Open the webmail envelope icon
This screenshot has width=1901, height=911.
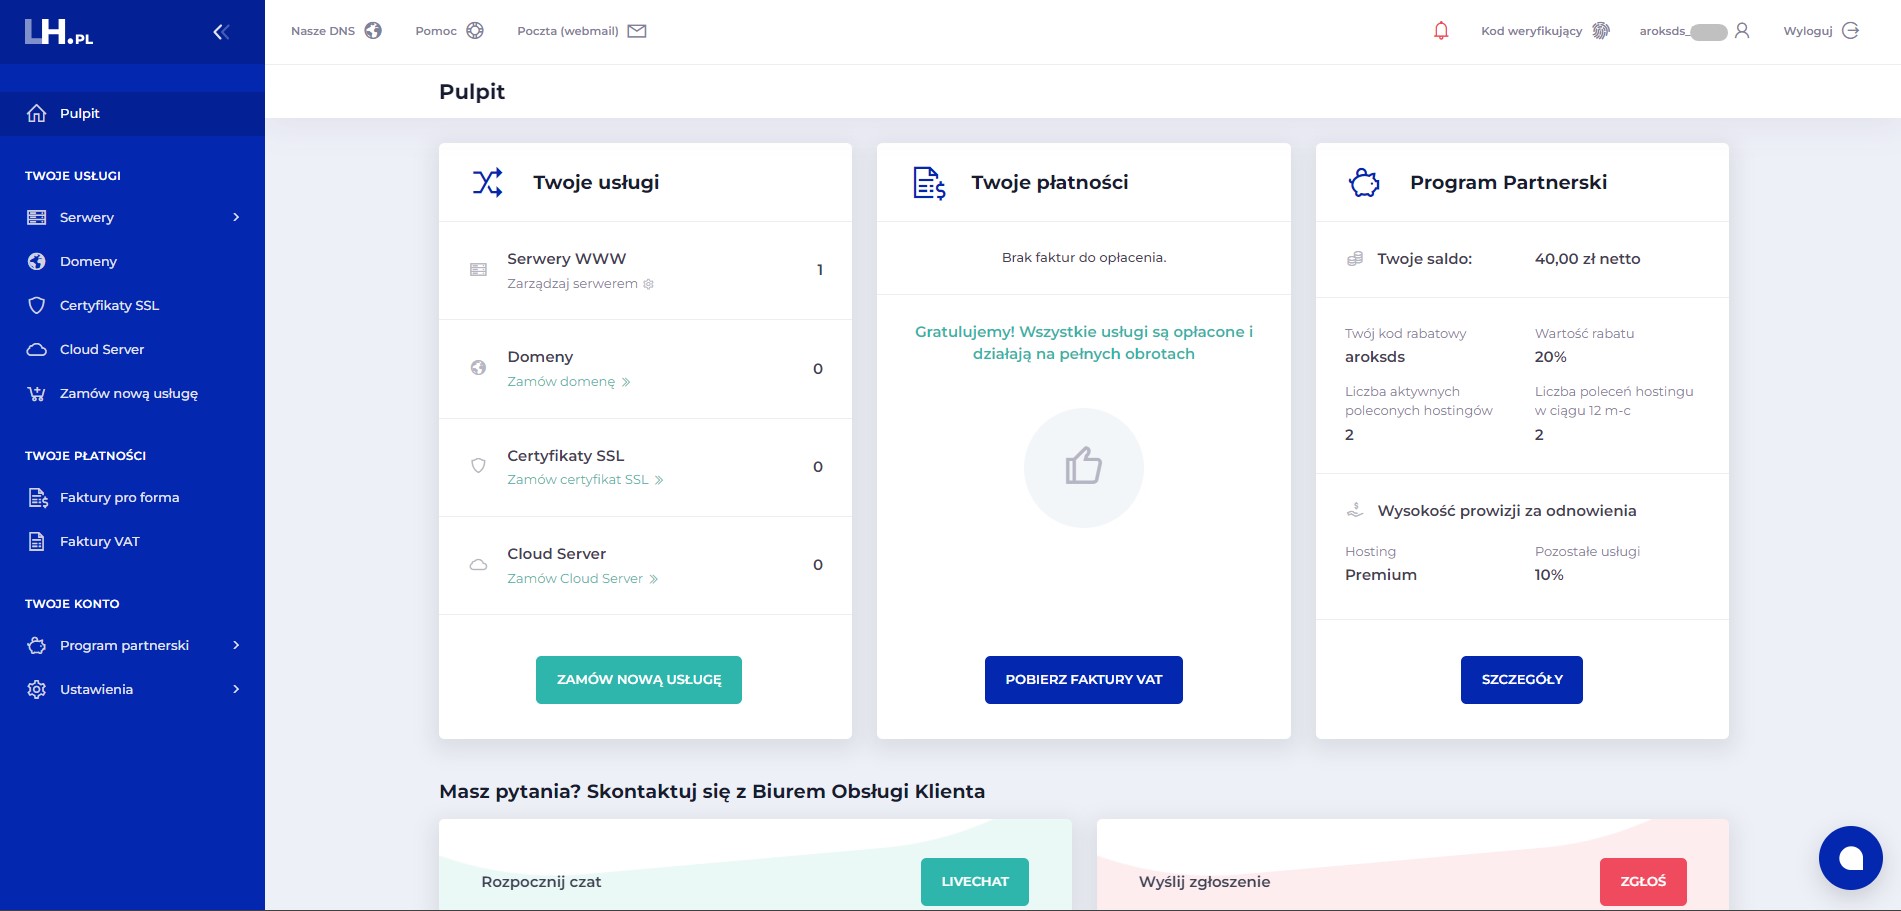coord(637,31)
